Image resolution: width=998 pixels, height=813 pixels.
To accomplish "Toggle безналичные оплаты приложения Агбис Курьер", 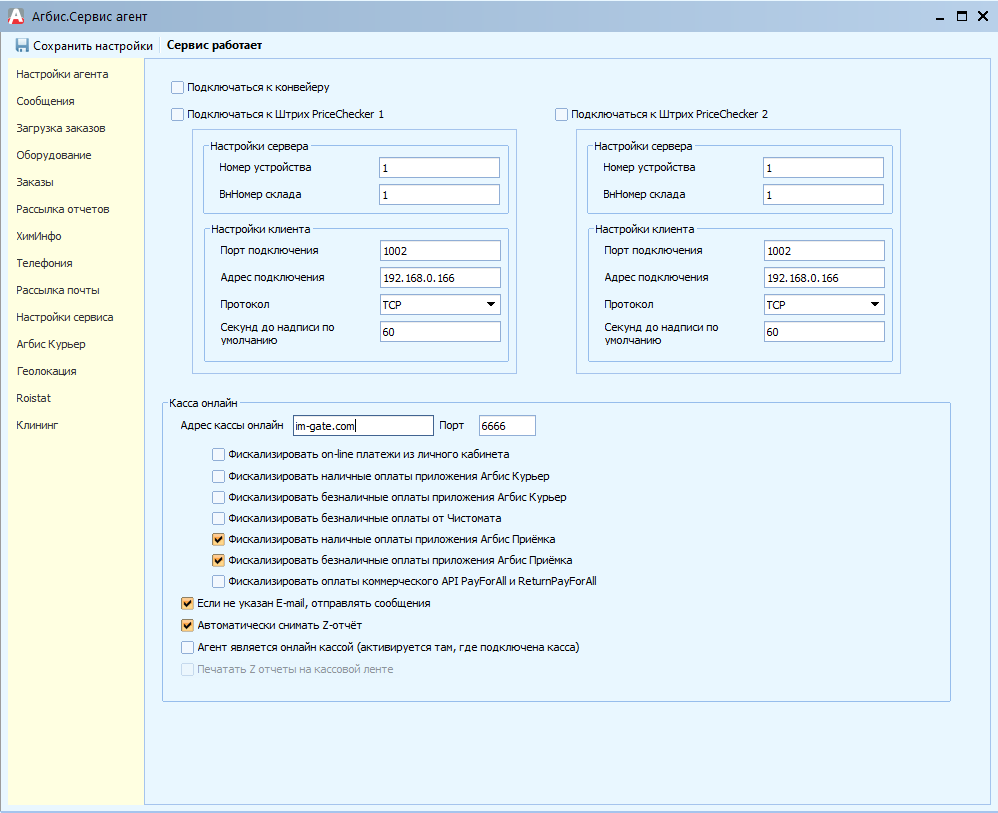I will click(218, 497).
